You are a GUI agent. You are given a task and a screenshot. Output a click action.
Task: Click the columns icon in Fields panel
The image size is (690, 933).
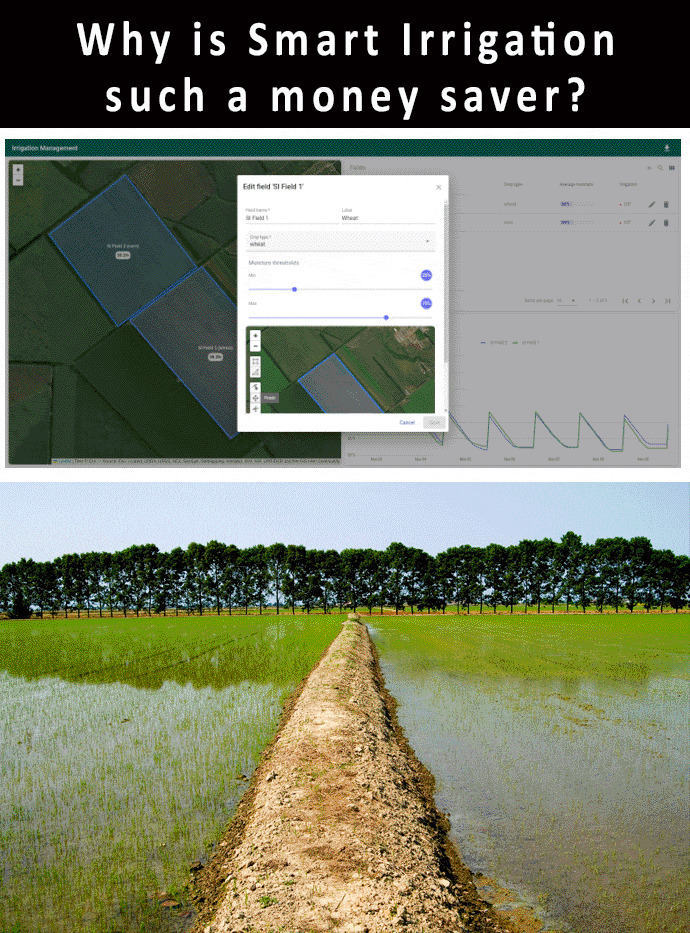point(672,168)
